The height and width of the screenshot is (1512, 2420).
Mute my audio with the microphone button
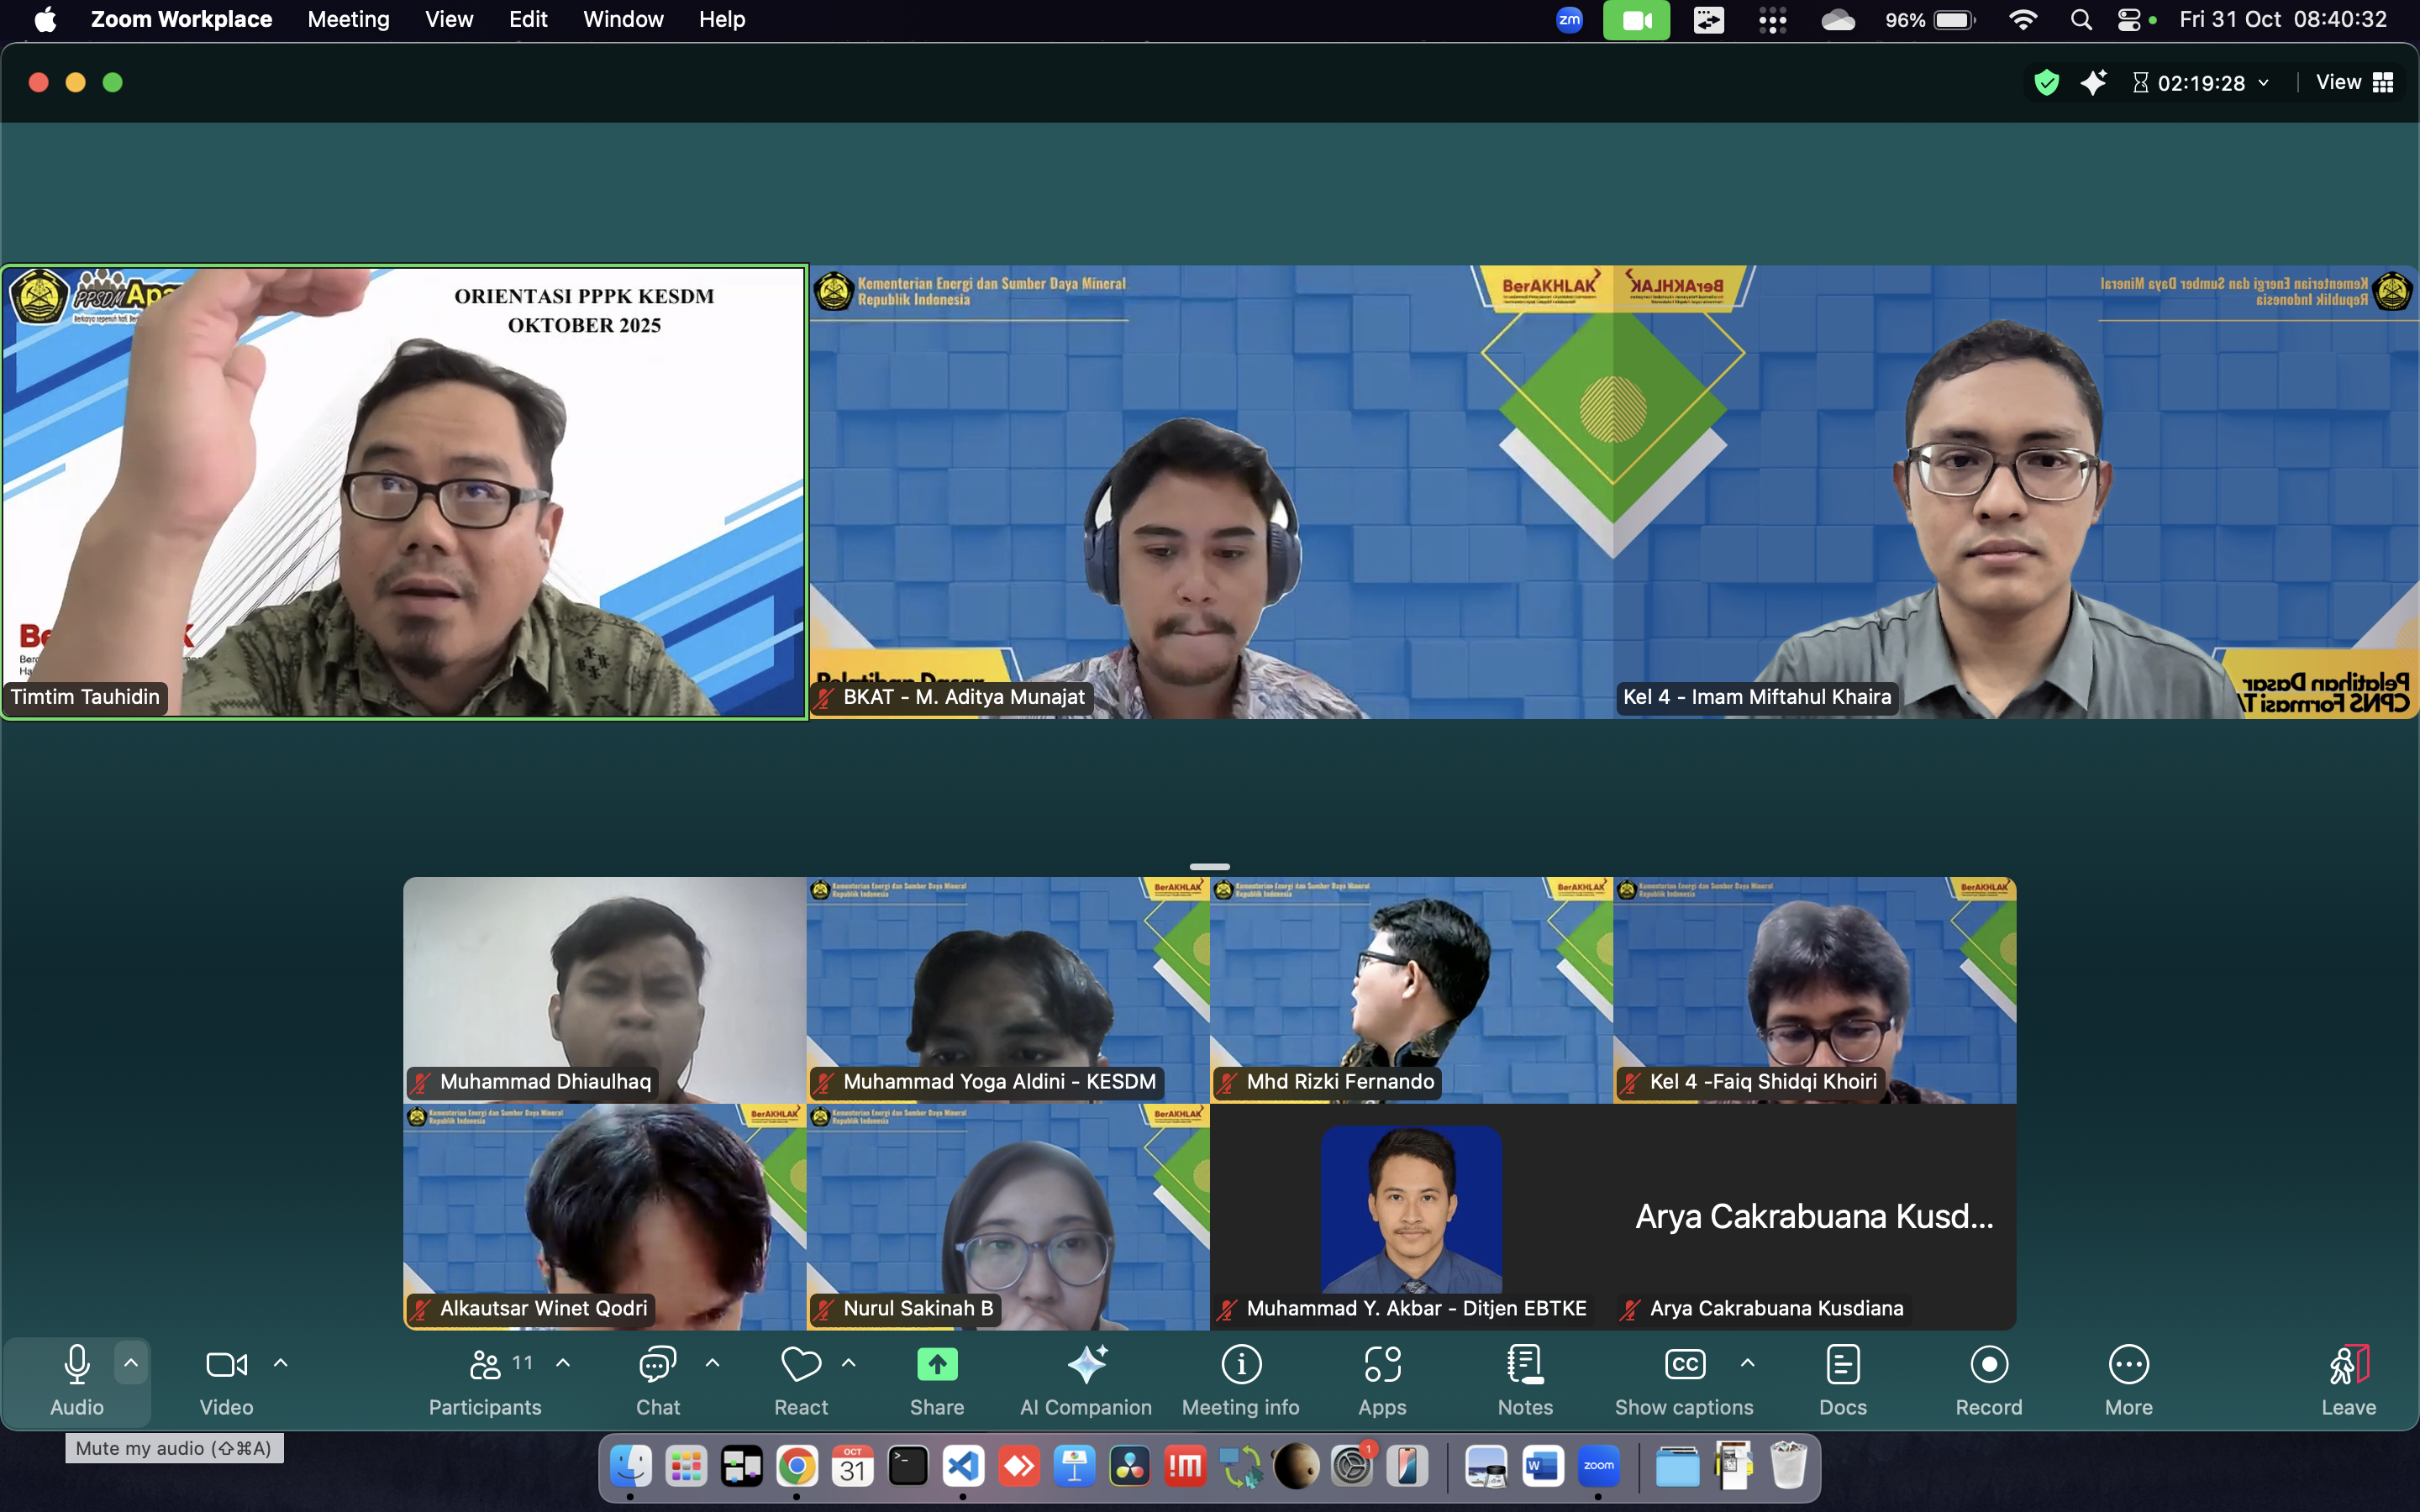[x=77, y=1366]
